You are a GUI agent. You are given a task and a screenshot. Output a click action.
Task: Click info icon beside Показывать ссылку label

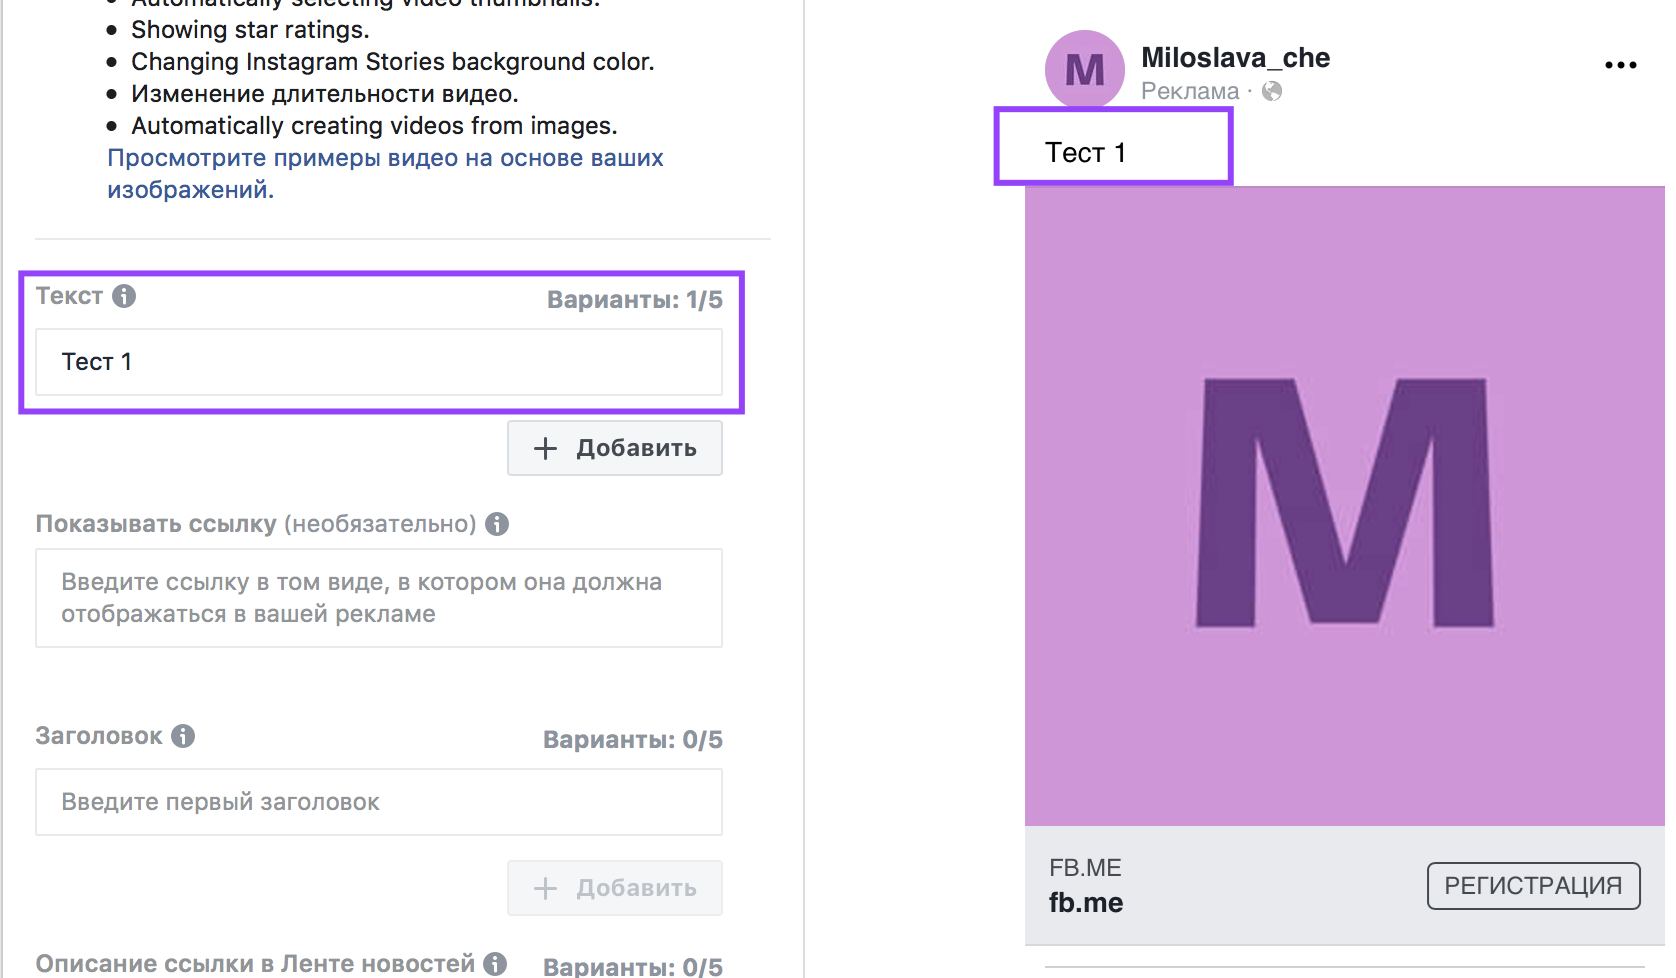pos(497,524)
